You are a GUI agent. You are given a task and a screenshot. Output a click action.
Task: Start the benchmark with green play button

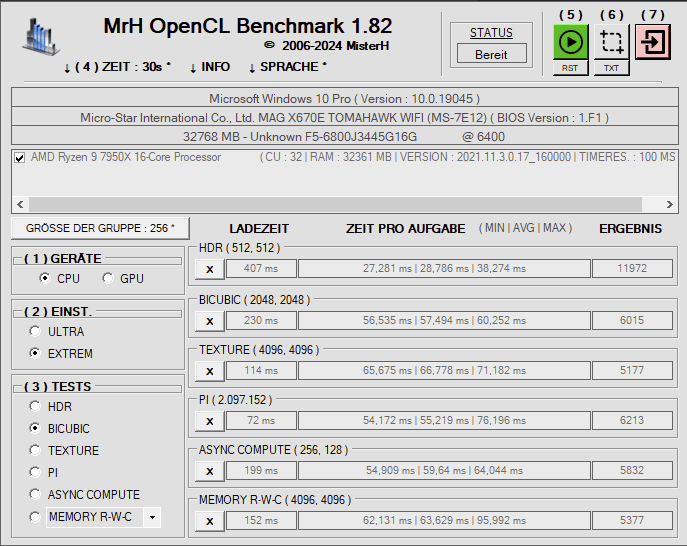570,42
